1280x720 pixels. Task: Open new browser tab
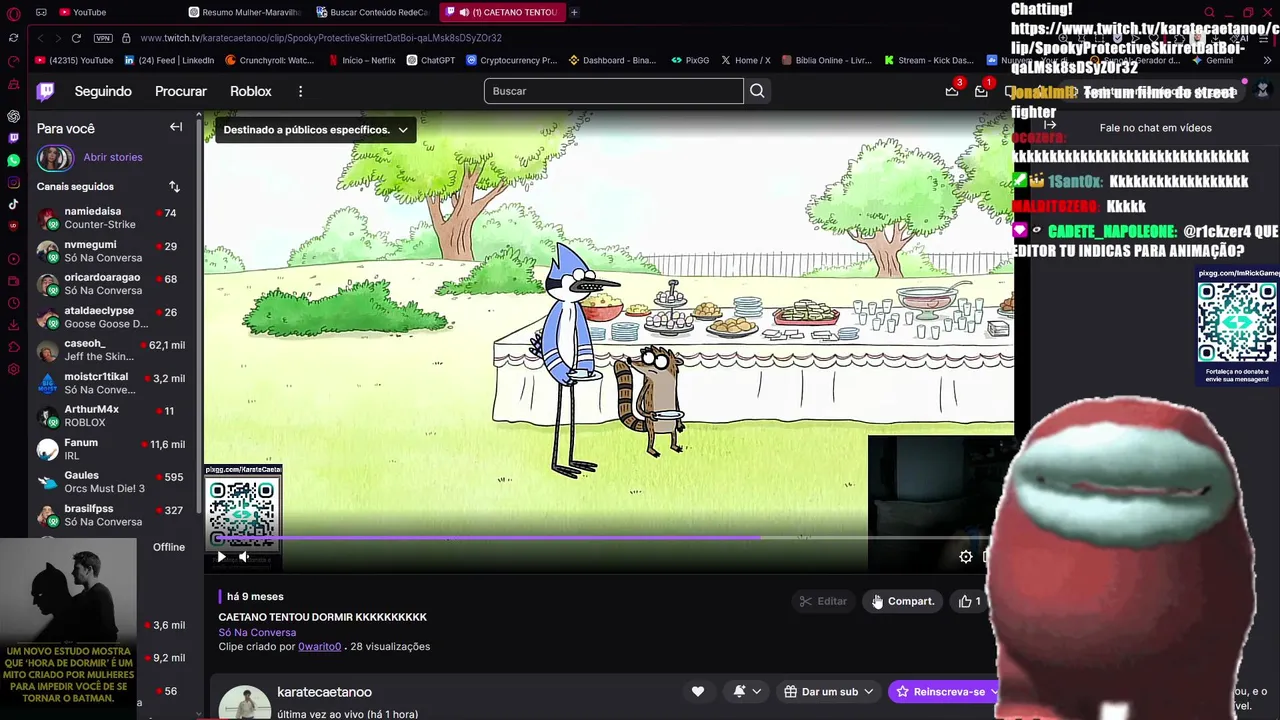(574, 12)
